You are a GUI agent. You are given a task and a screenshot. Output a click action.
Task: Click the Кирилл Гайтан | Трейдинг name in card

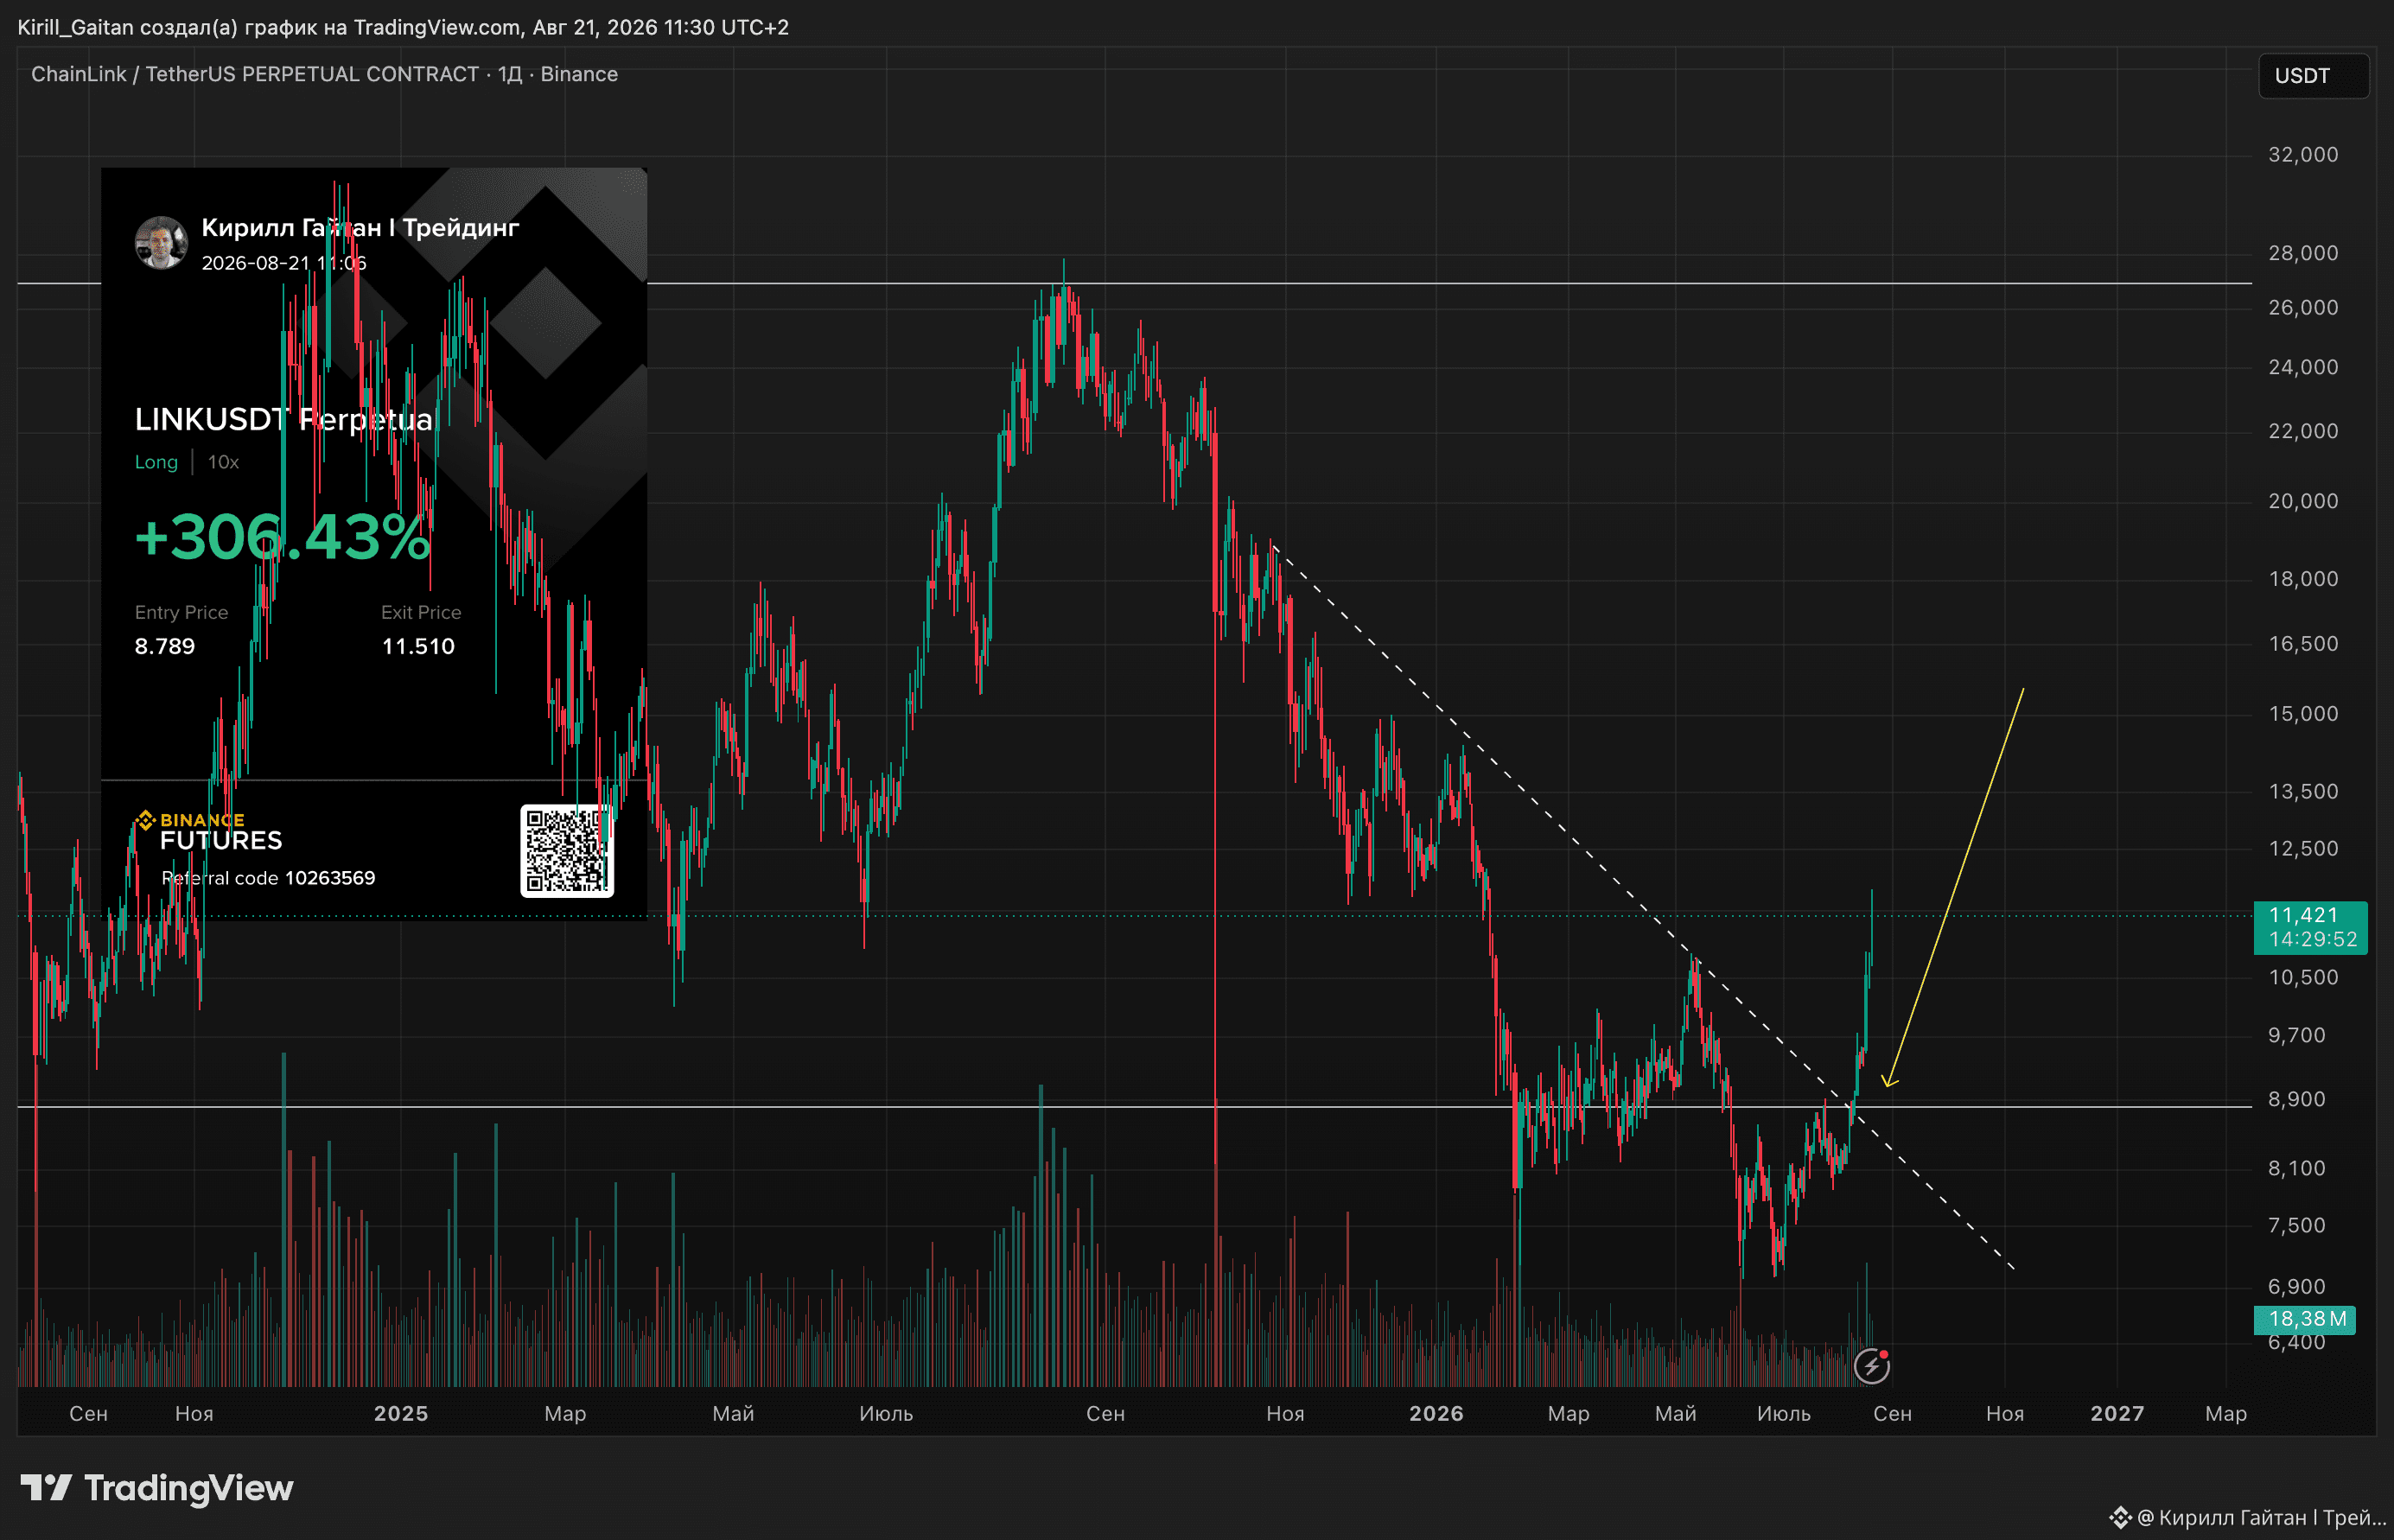point(360,228)
